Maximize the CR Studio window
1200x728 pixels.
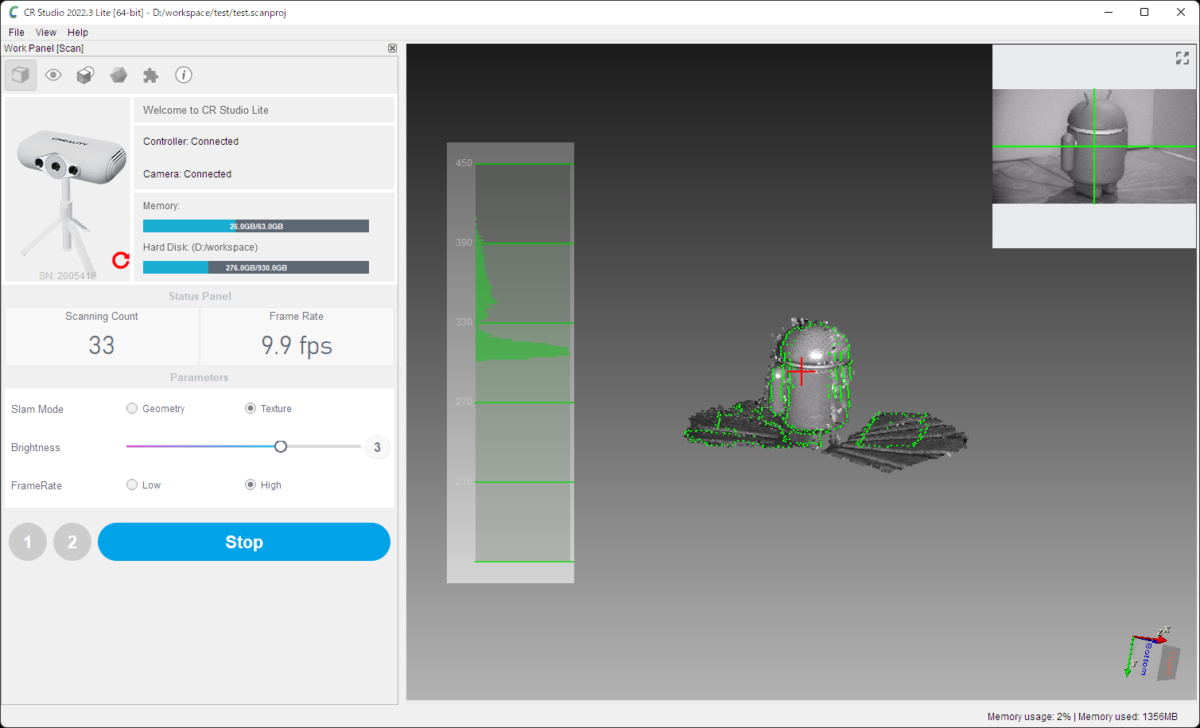click(x=1145, y=13)
